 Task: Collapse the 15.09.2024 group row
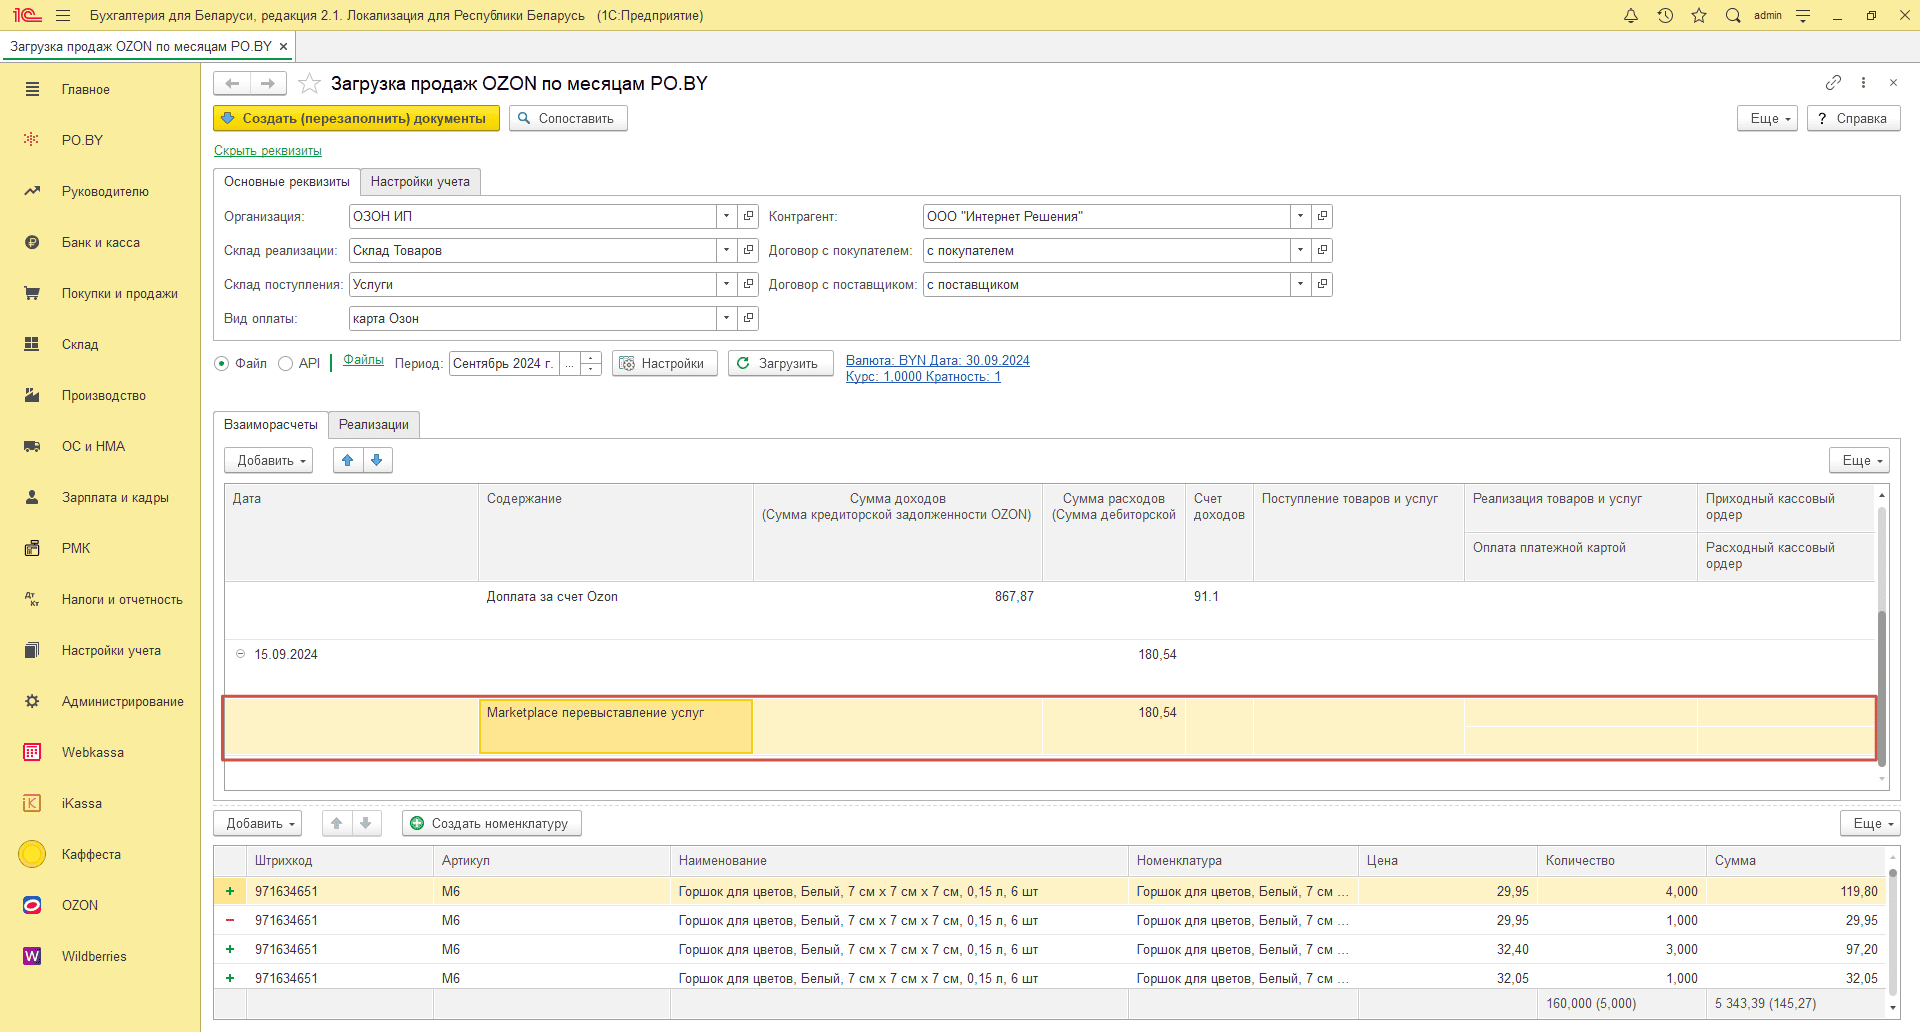(x=240, y=654)
